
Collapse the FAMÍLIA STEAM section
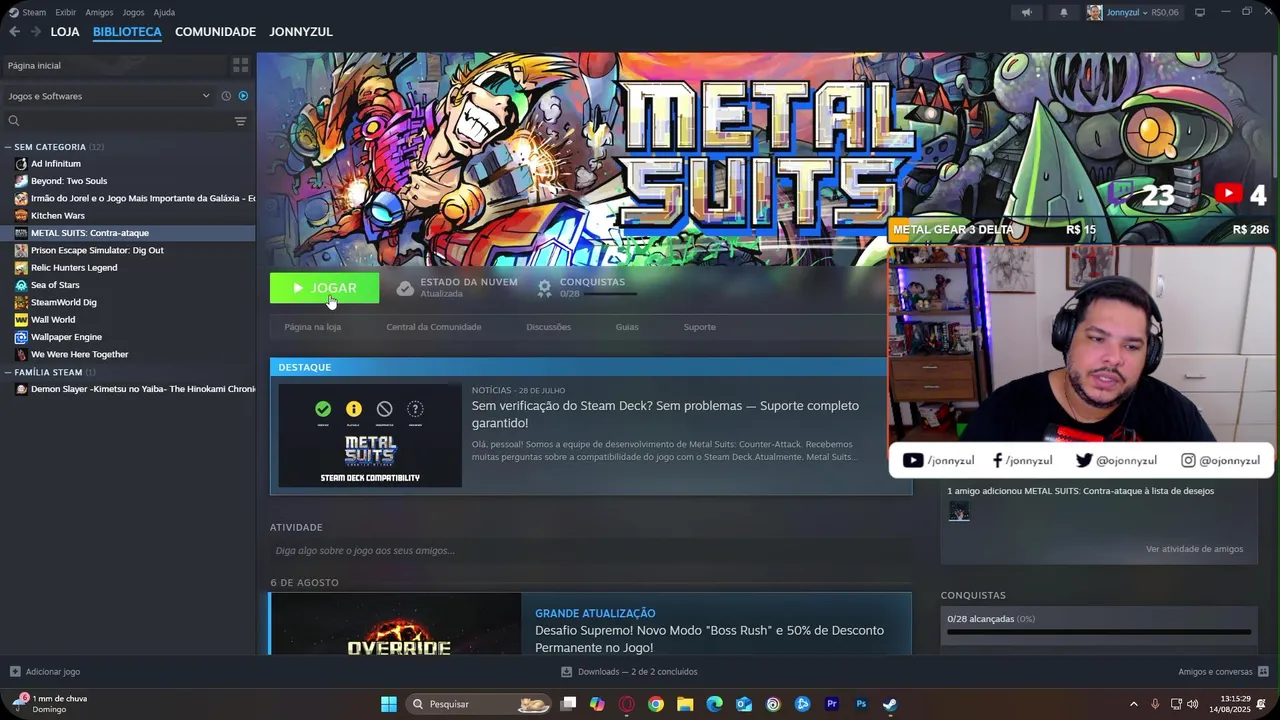[8, 372]
